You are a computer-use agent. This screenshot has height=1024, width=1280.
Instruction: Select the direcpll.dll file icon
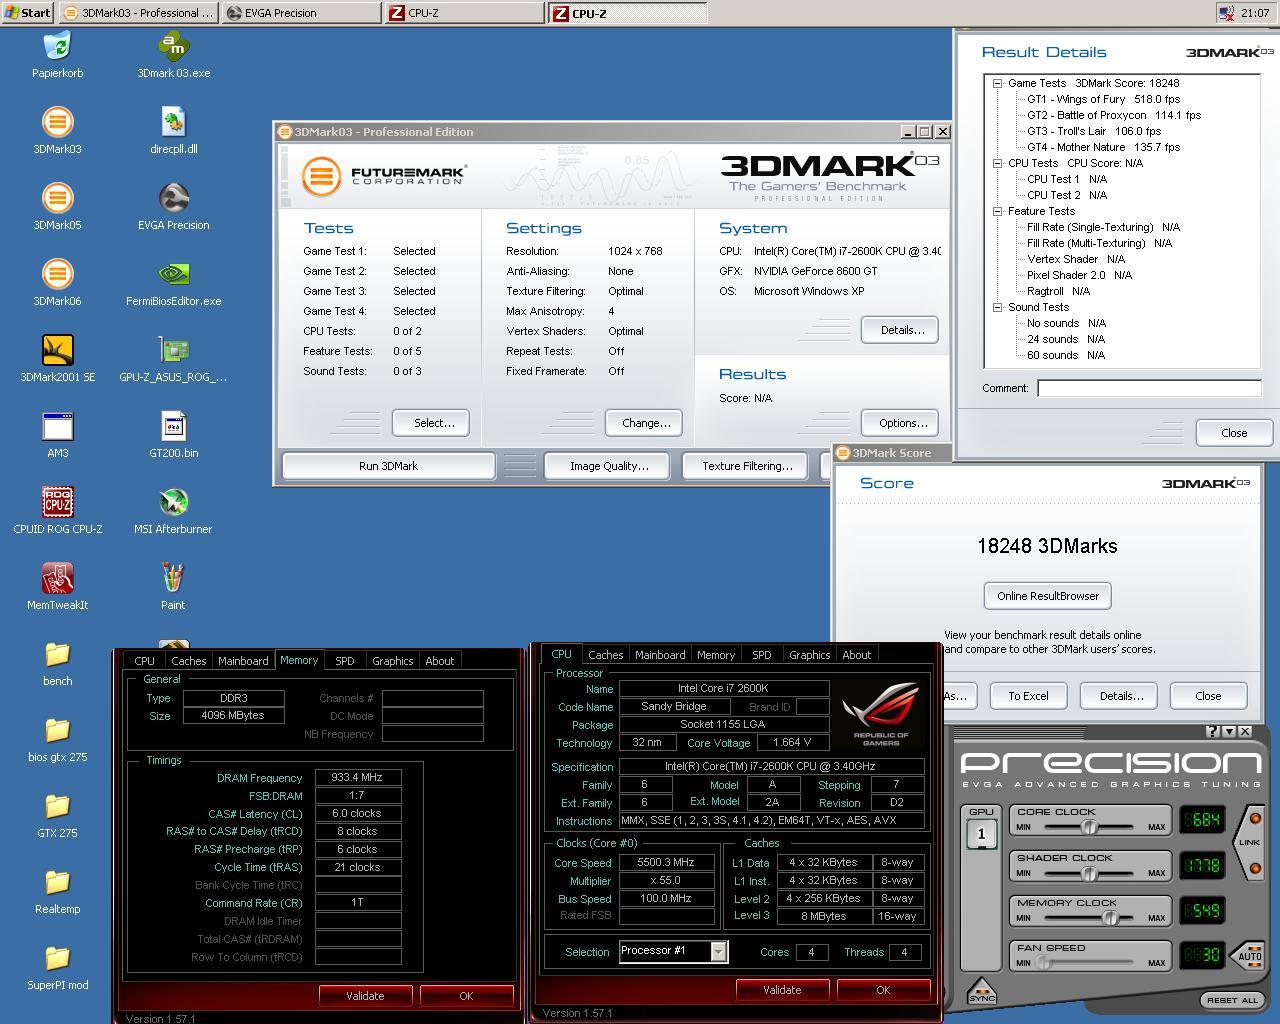coord(173,131)
